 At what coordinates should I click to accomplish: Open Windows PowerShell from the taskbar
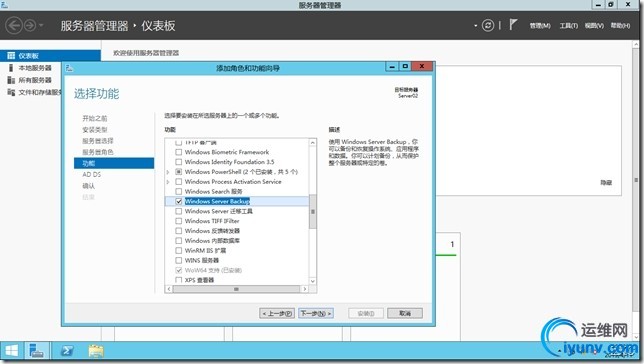(x=67, y=352)
